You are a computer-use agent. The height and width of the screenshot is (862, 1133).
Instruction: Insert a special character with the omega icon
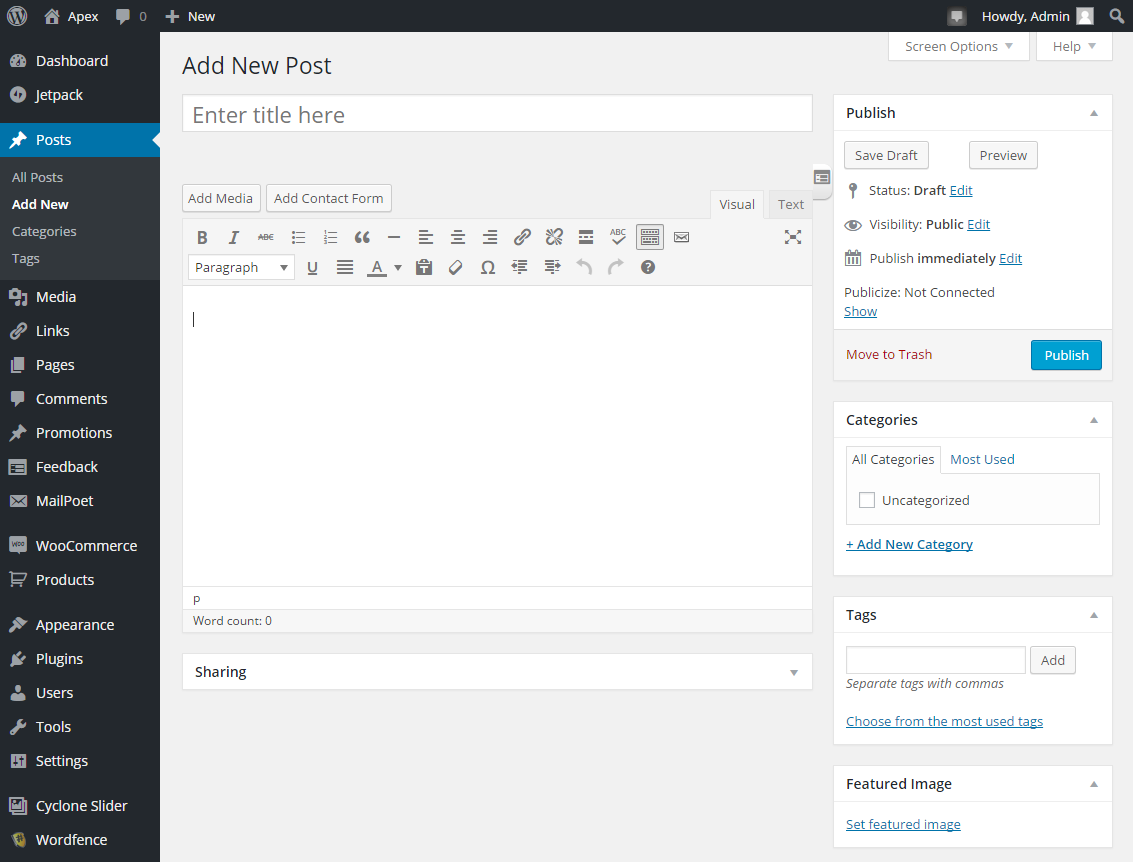coord(488,267)
